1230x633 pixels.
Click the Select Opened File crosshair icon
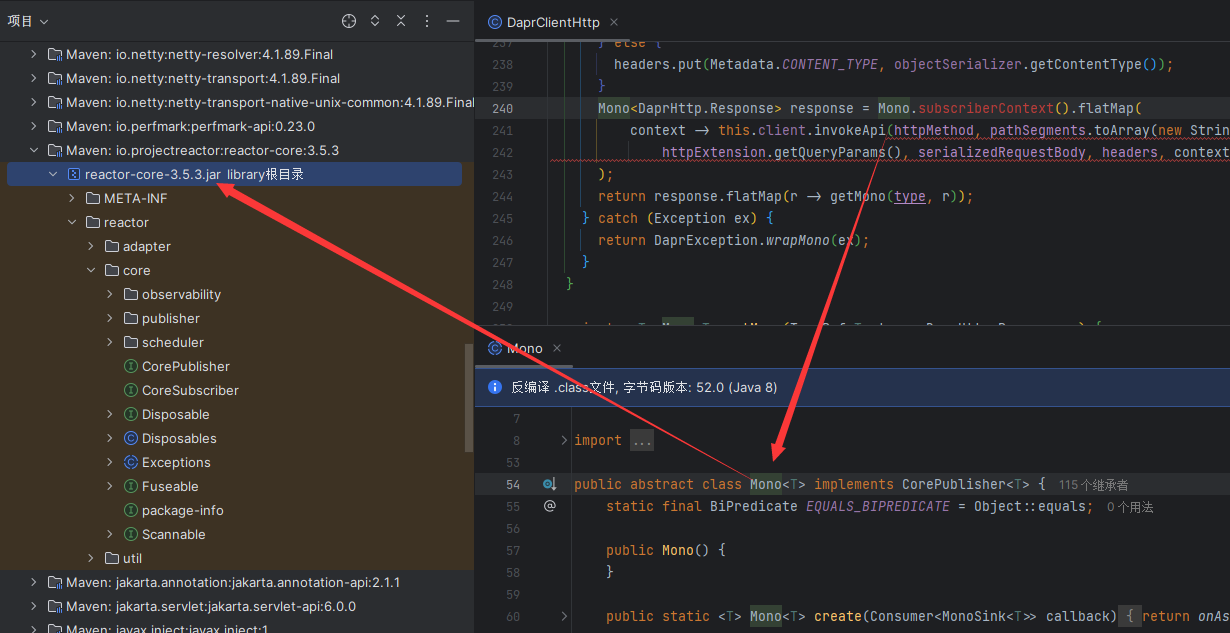coord(348,20)
